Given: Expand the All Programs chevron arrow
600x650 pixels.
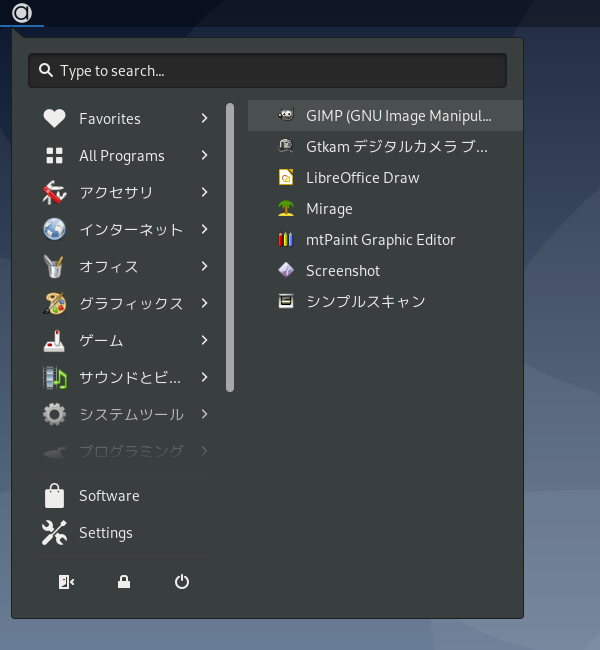Looking at the screenshot, I should tap(204, 155).
